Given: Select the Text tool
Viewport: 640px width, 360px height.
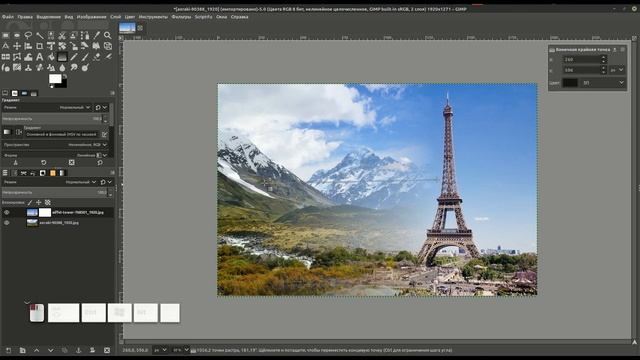Looking at the screenshot, I should click(x=40, y=57).
